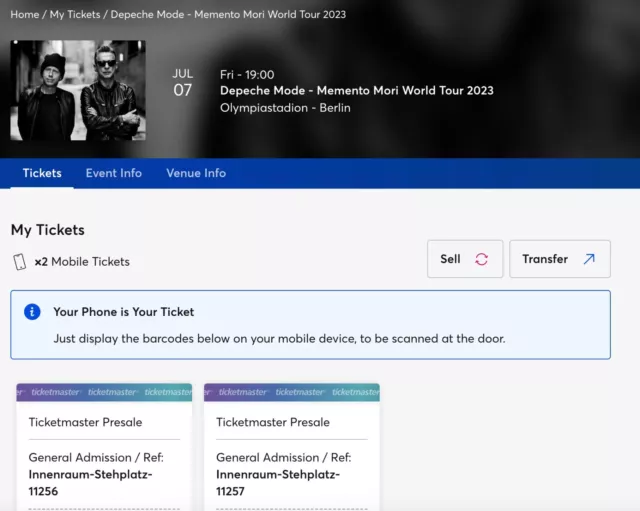Click 'Your Phone is Your Ticket' heading
The width and height of the screenshot is (640, 511).
124,312
